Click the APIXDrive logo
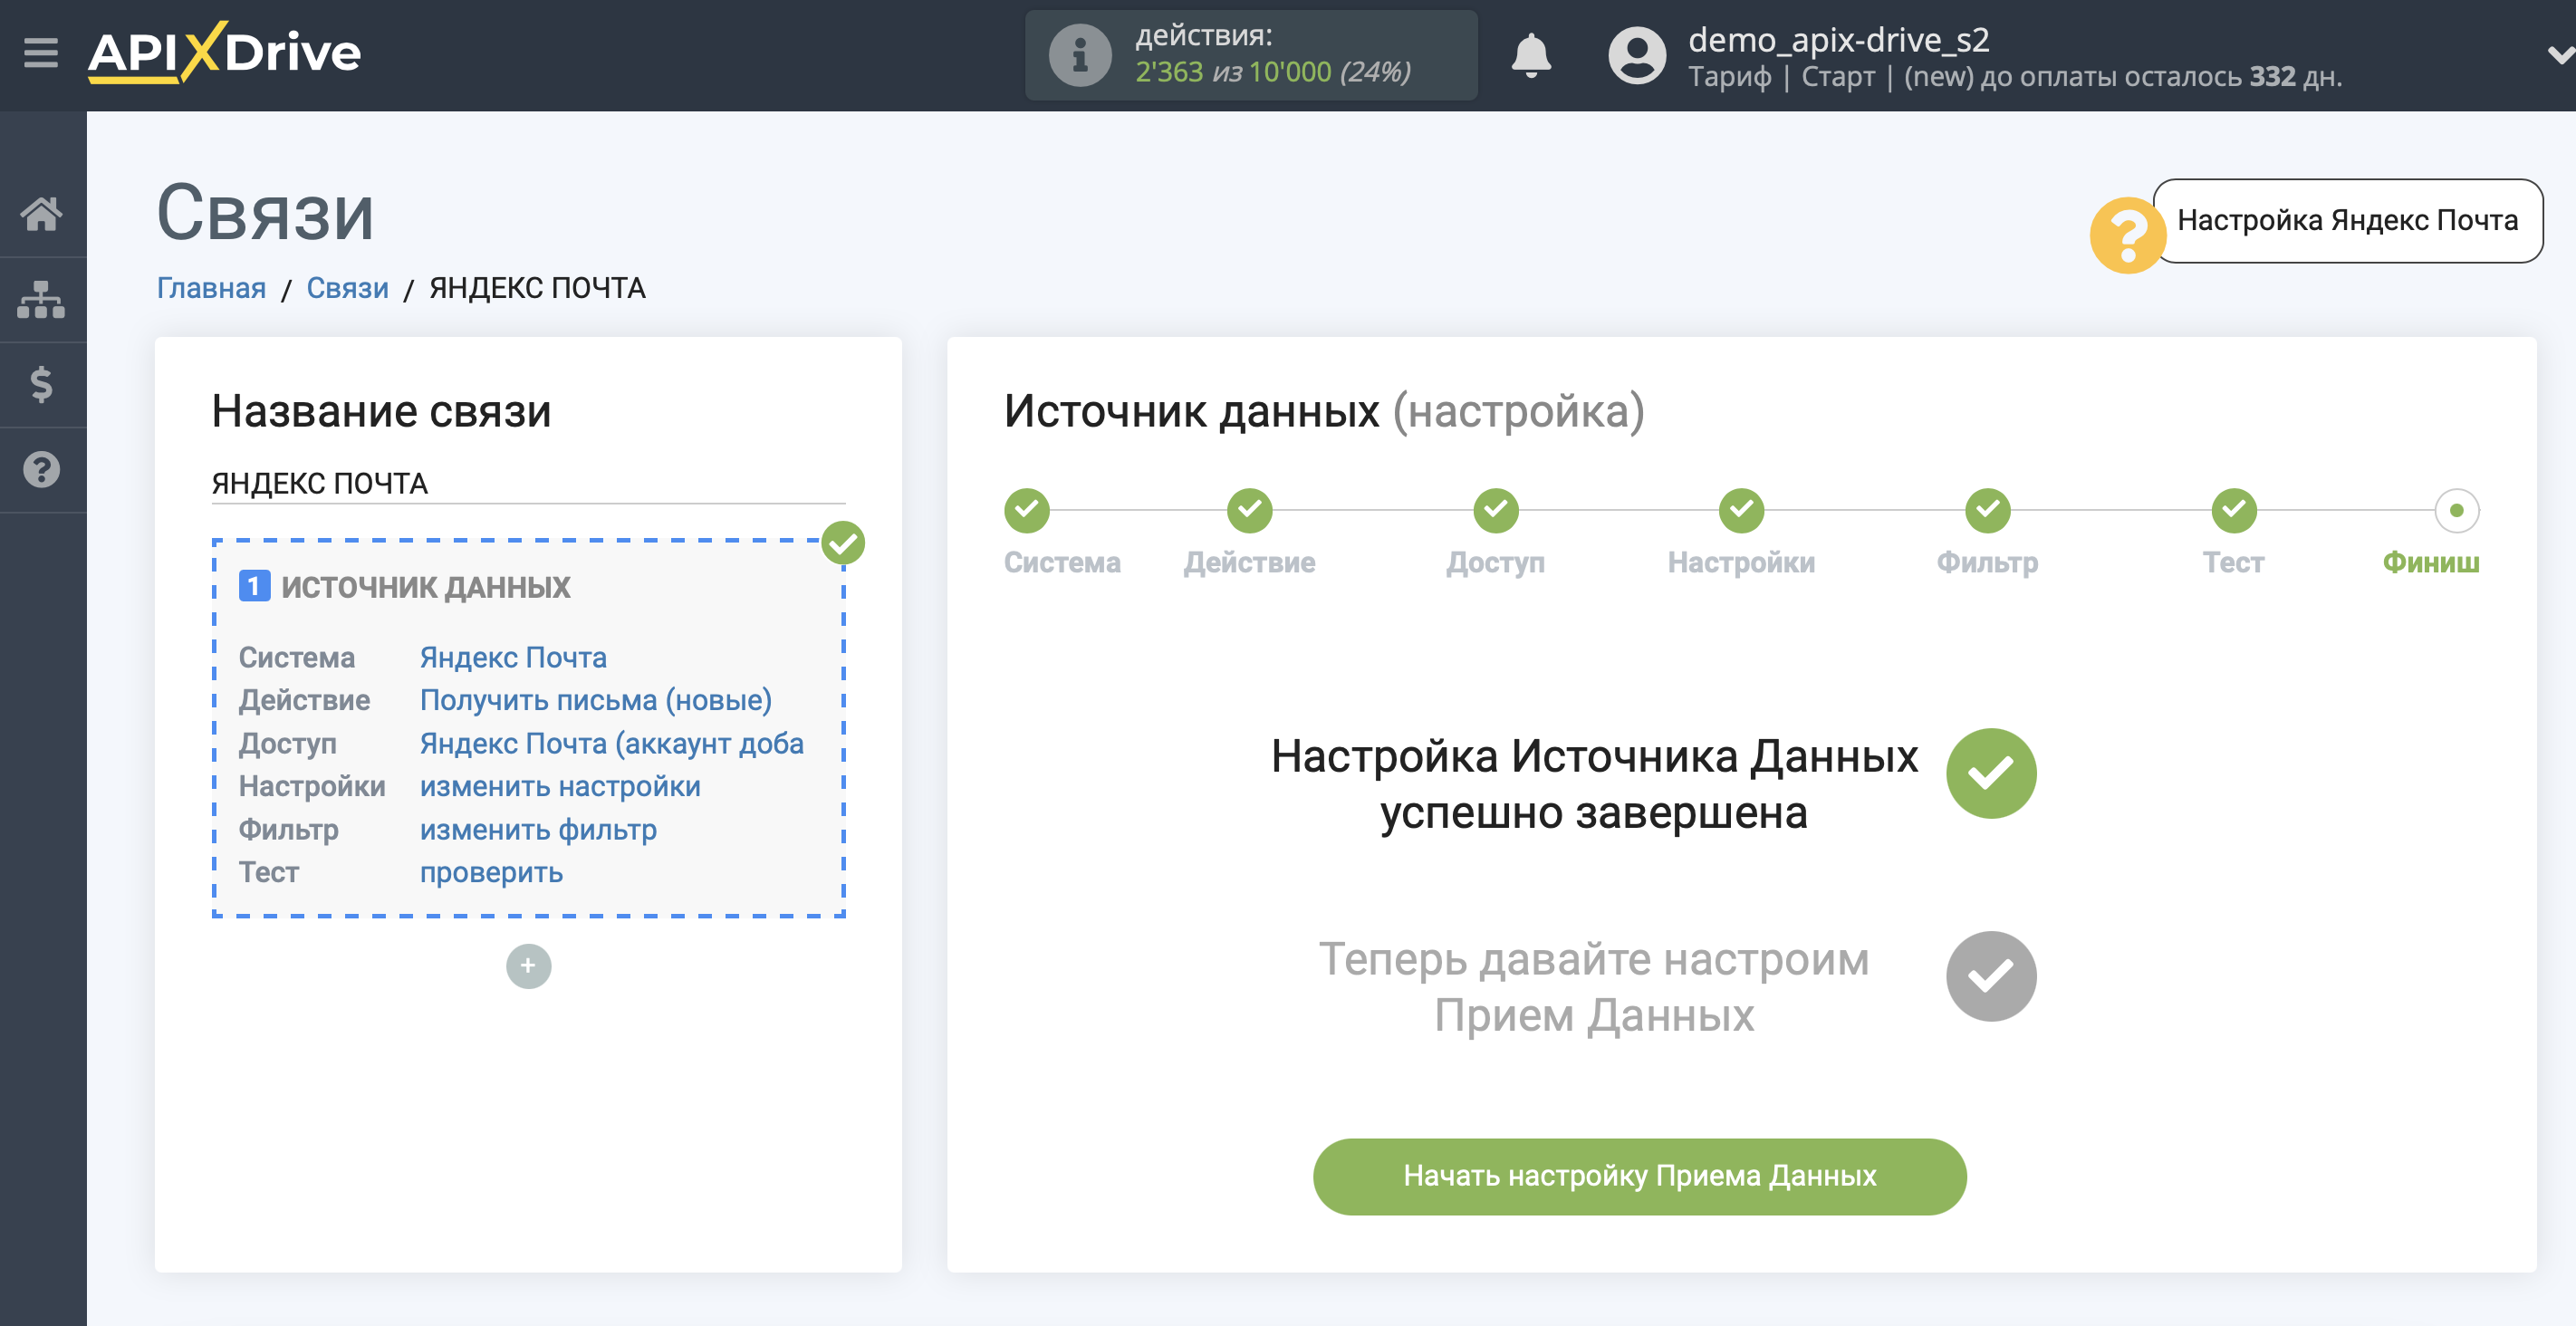 click(224, 52)
